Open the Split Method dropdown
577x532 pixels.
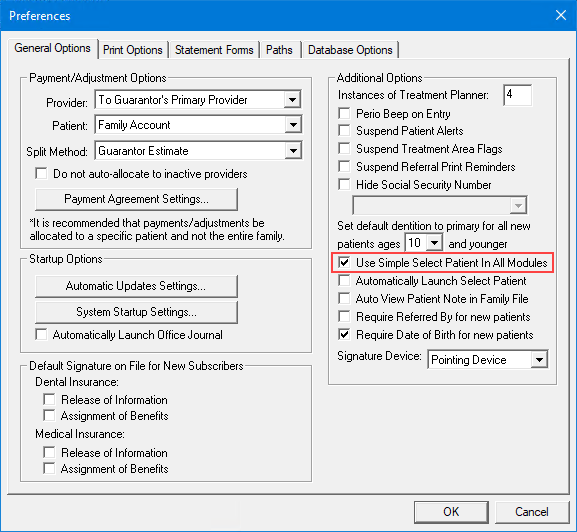[293, 151]
